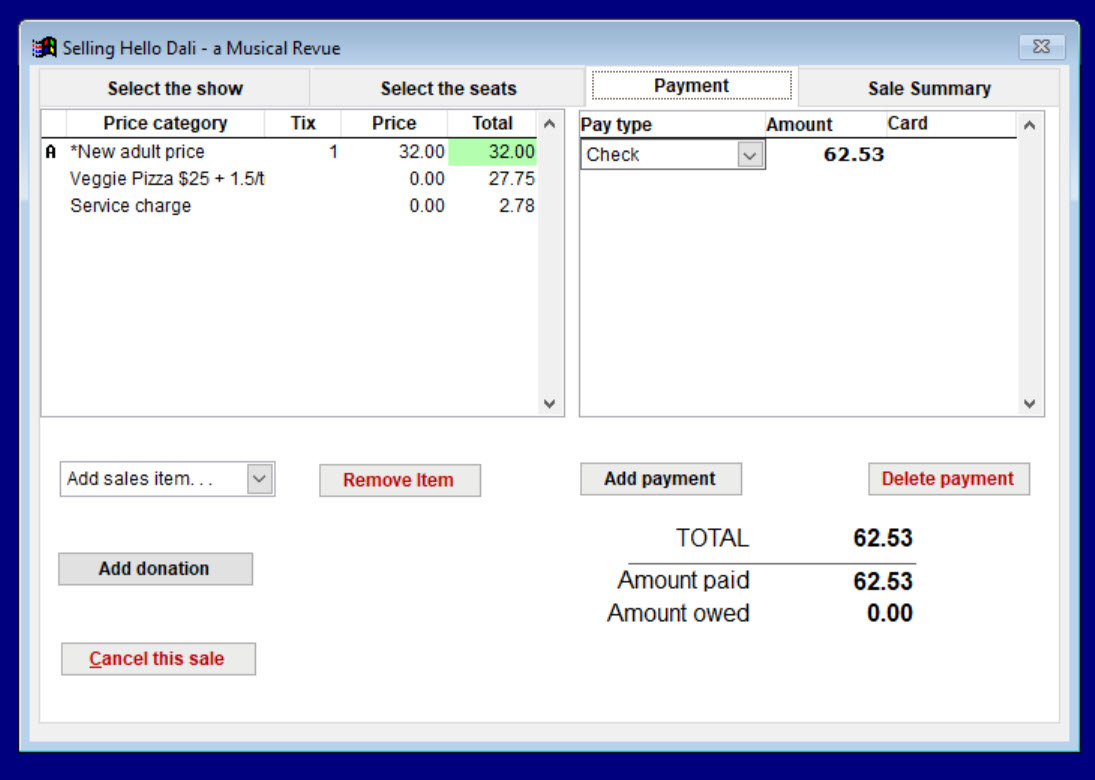Close the Selling Hello Dali window
Image resolution: width=1095 pixels, height=780 pixels.
click(1041, 47)
